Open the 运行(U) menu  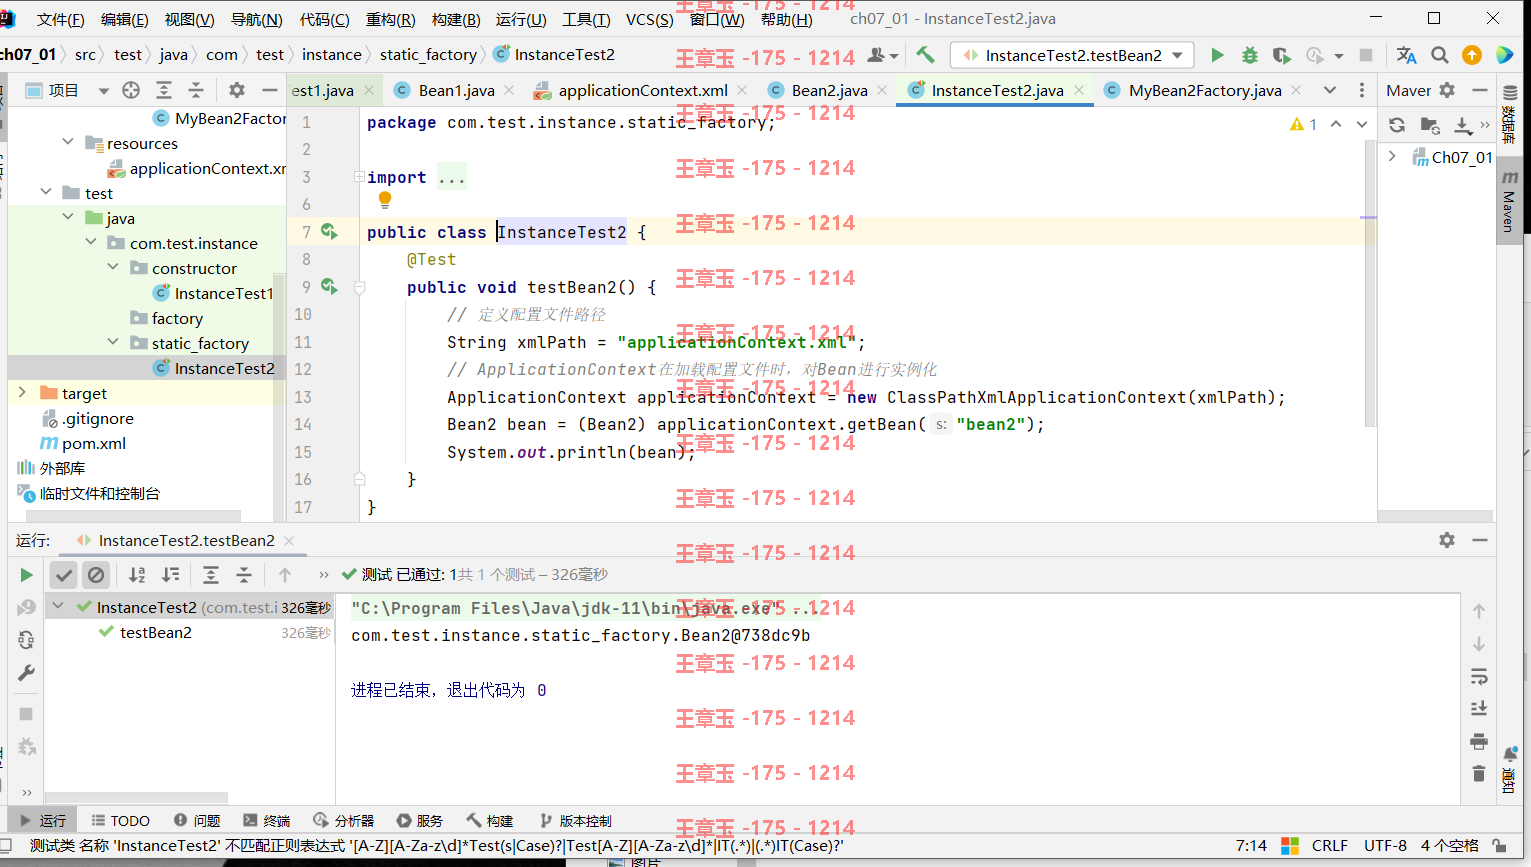point(520,19)
